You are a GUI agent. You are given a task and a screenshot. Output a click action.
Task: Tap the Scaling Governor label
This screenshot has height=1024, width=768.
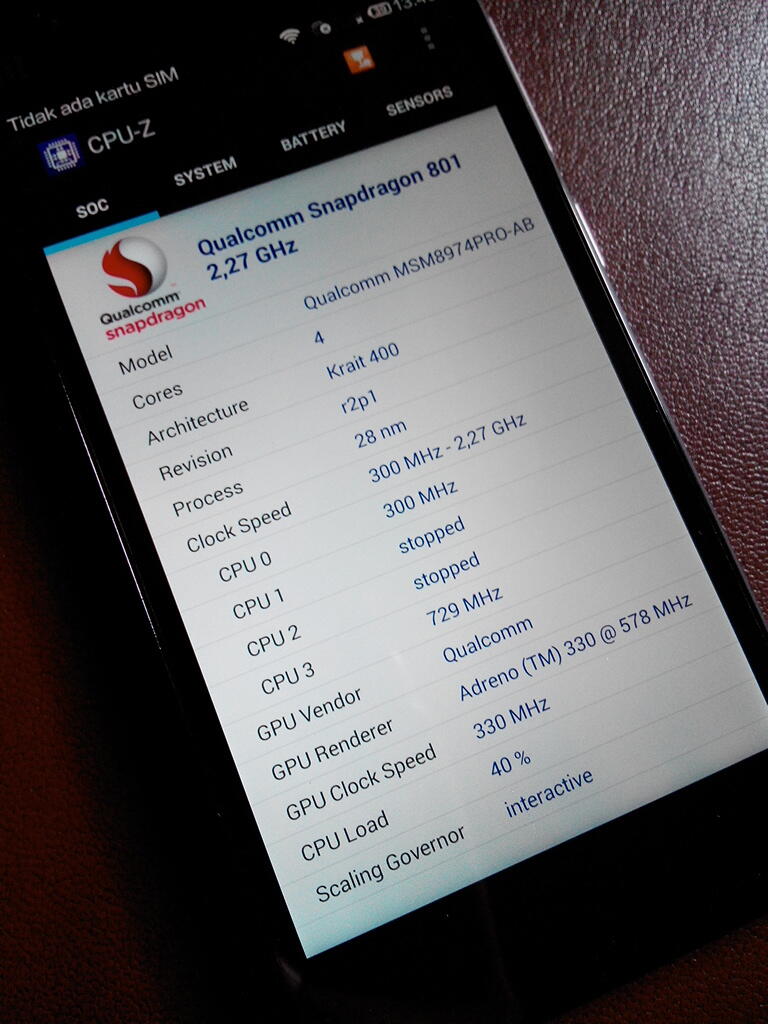[390, 863]
